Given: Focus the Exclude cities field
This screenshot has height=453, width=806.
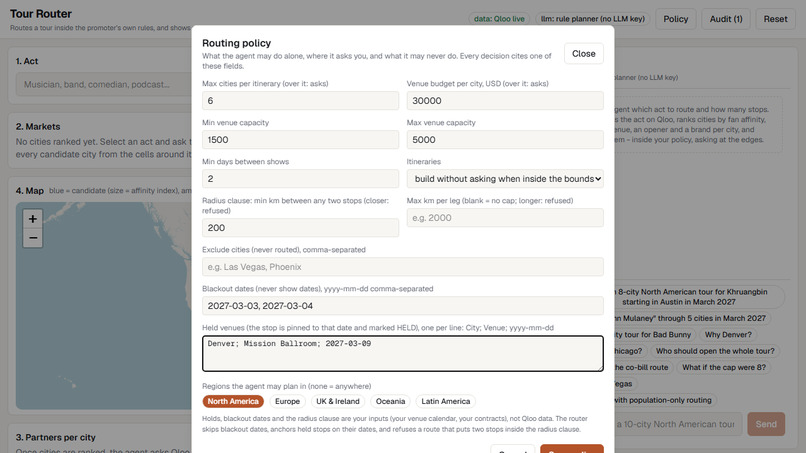Looking at the screenshot, I should click(402, 266).
